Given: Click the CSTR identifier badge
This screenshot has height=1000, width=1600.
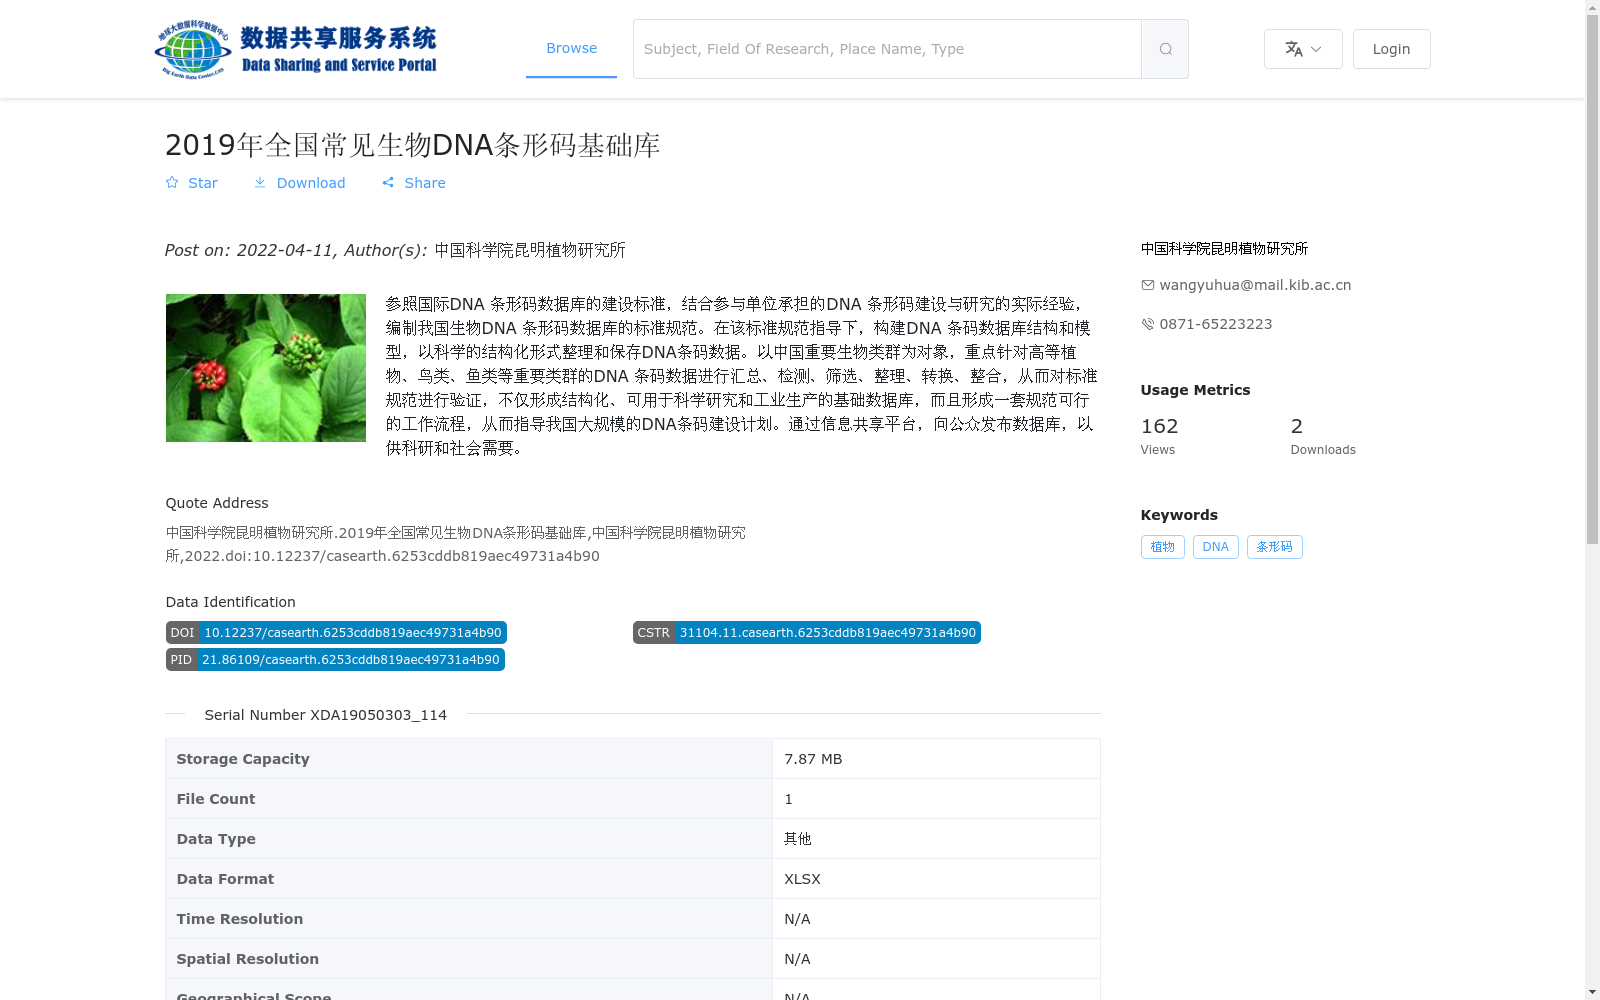Looking at the screenshot, I should click(x=807, y=633).
